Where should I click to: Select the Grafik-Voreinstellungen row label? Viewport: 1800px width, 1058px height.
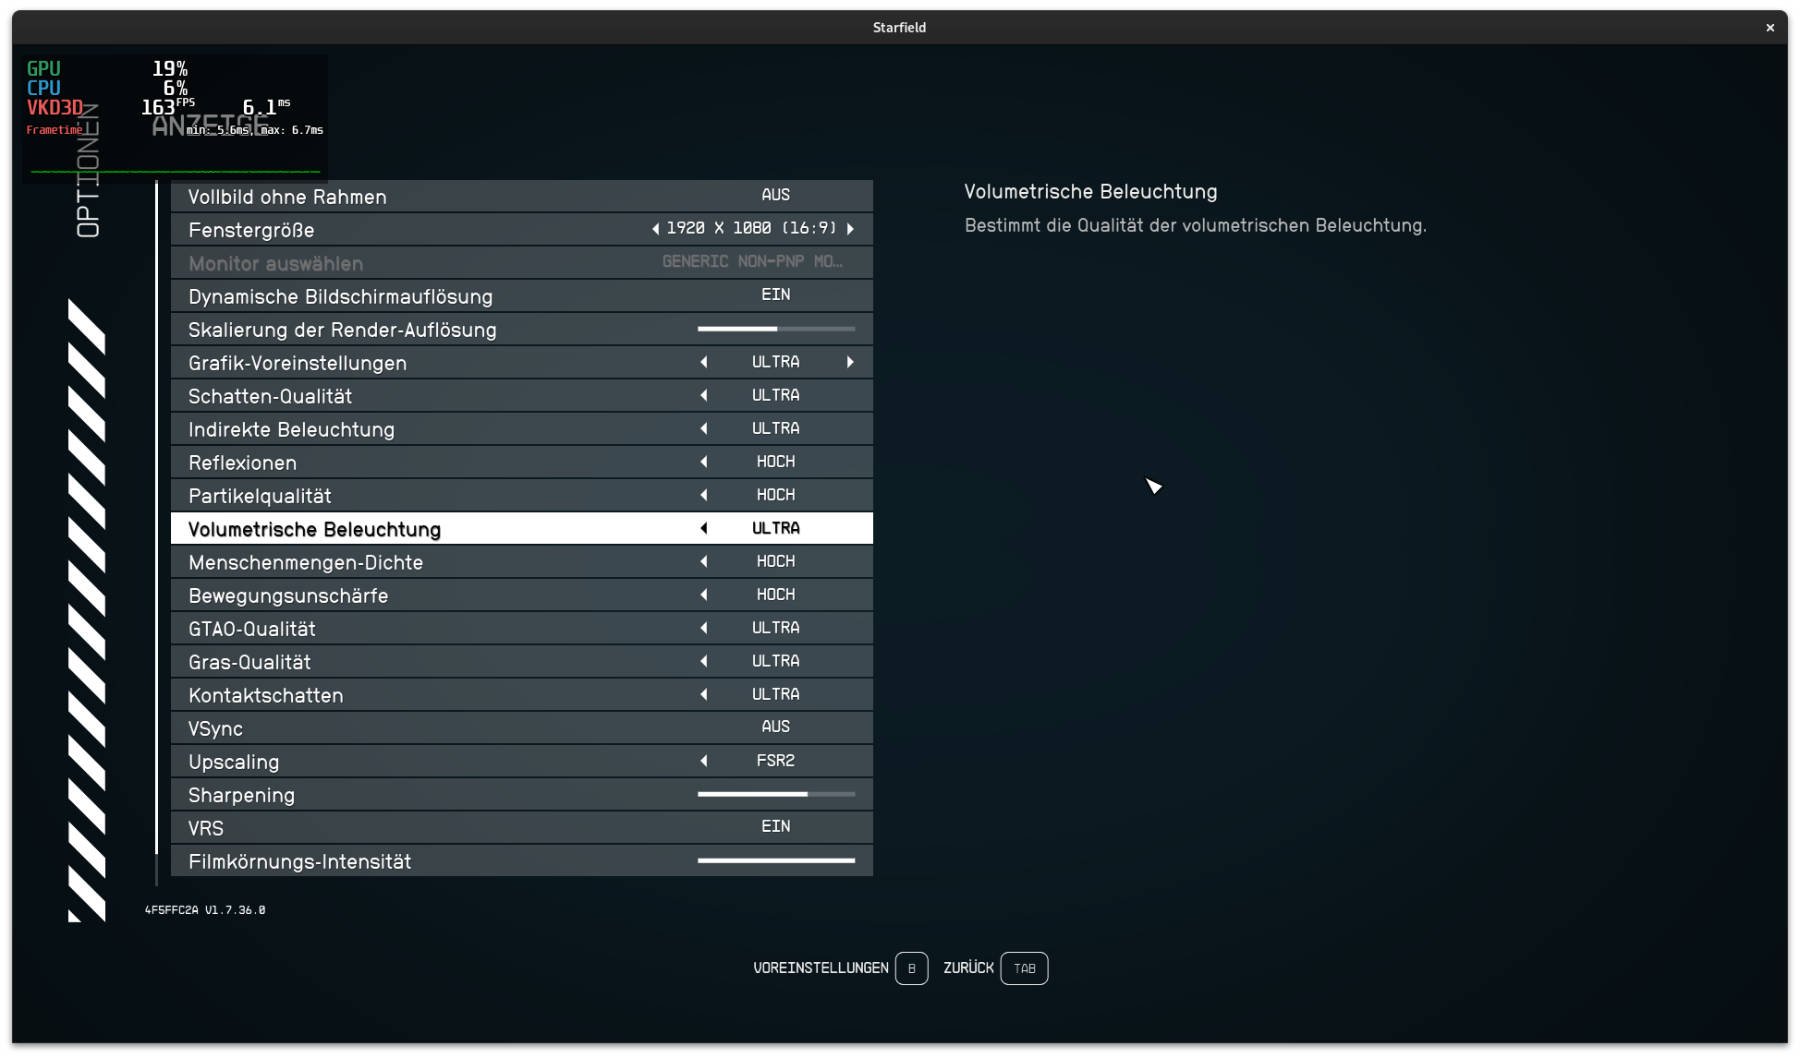(297, 363)
